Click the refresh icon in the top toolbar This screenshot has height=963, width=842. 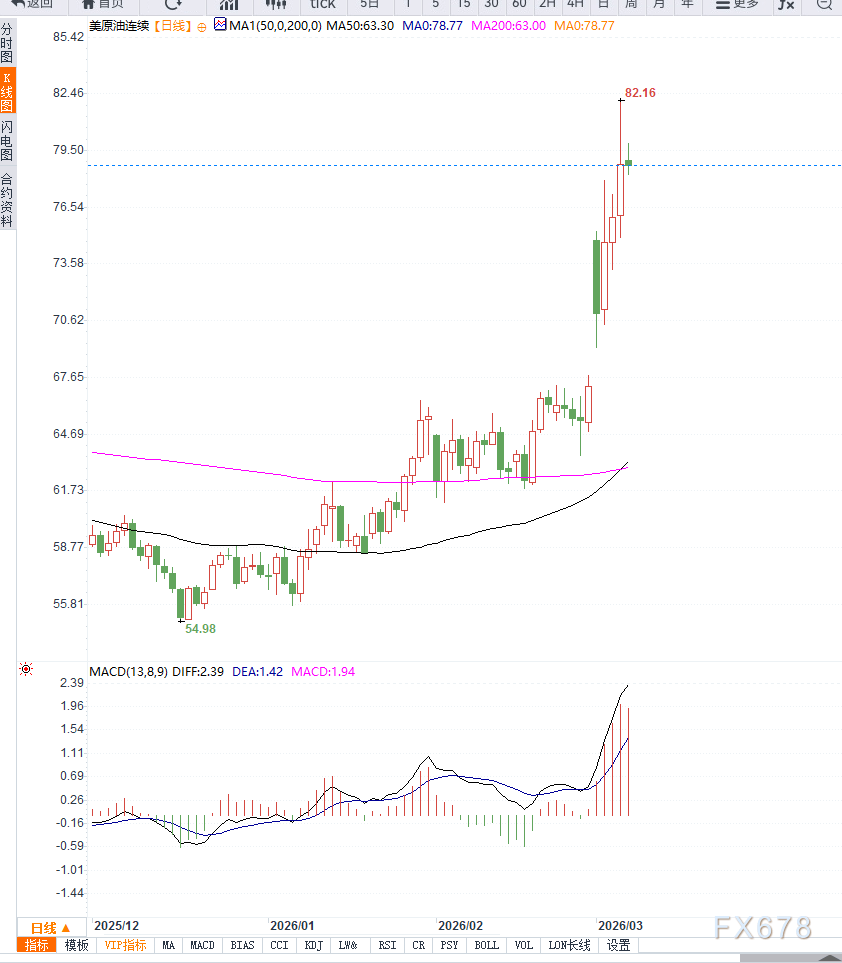(172, 4)
